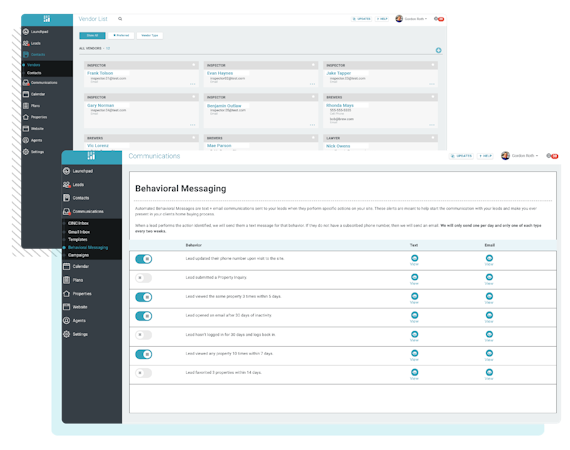The width and height of the screenshot is (570, 450).
Task: Open the Settings gear in the sidebar
Action: 67,334
